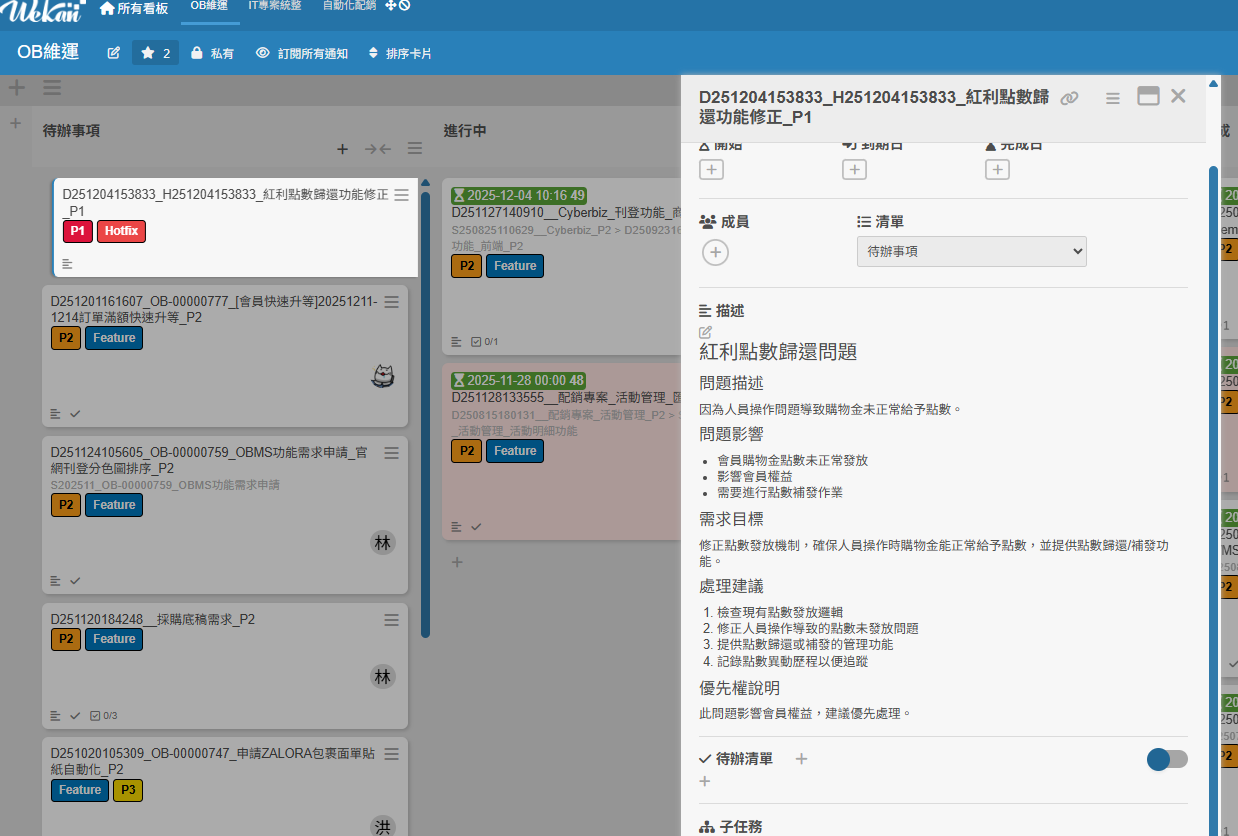Edit the card description pencil icon

(x=705, y=332)
